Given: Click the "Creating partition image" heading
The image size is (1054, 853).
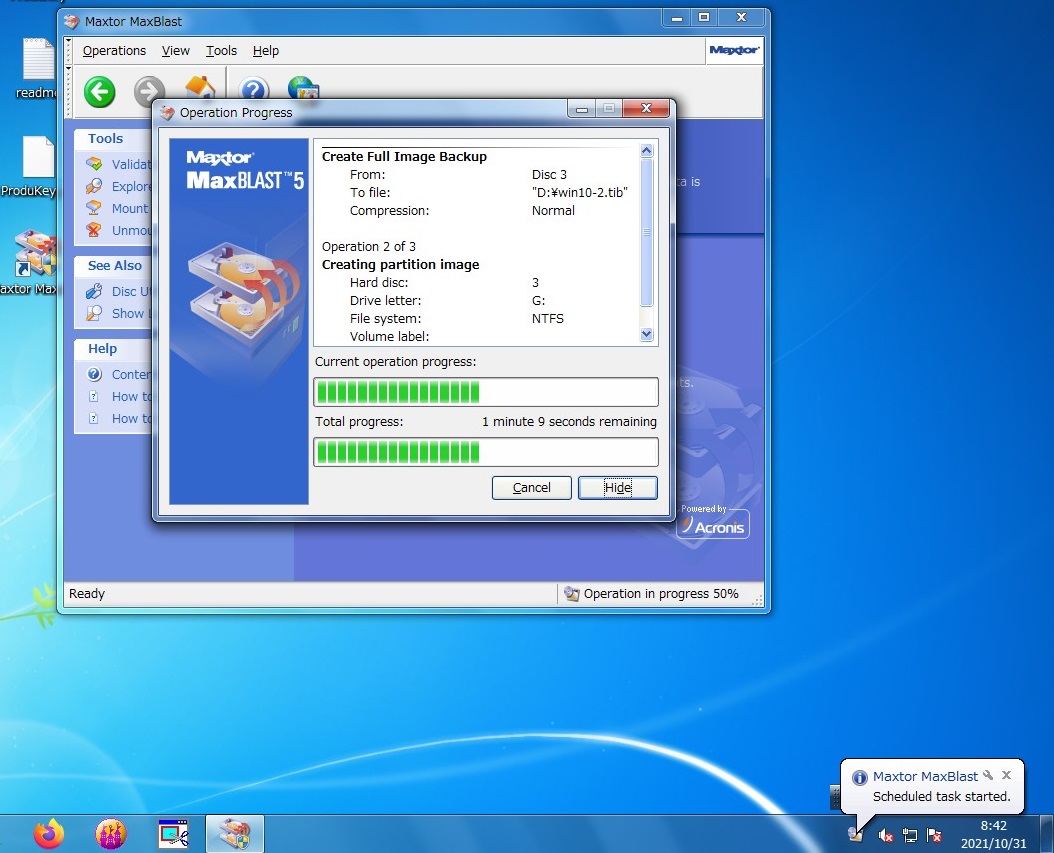Looking at the screenshot, I should pyautogui.click(x=401, y=264).
